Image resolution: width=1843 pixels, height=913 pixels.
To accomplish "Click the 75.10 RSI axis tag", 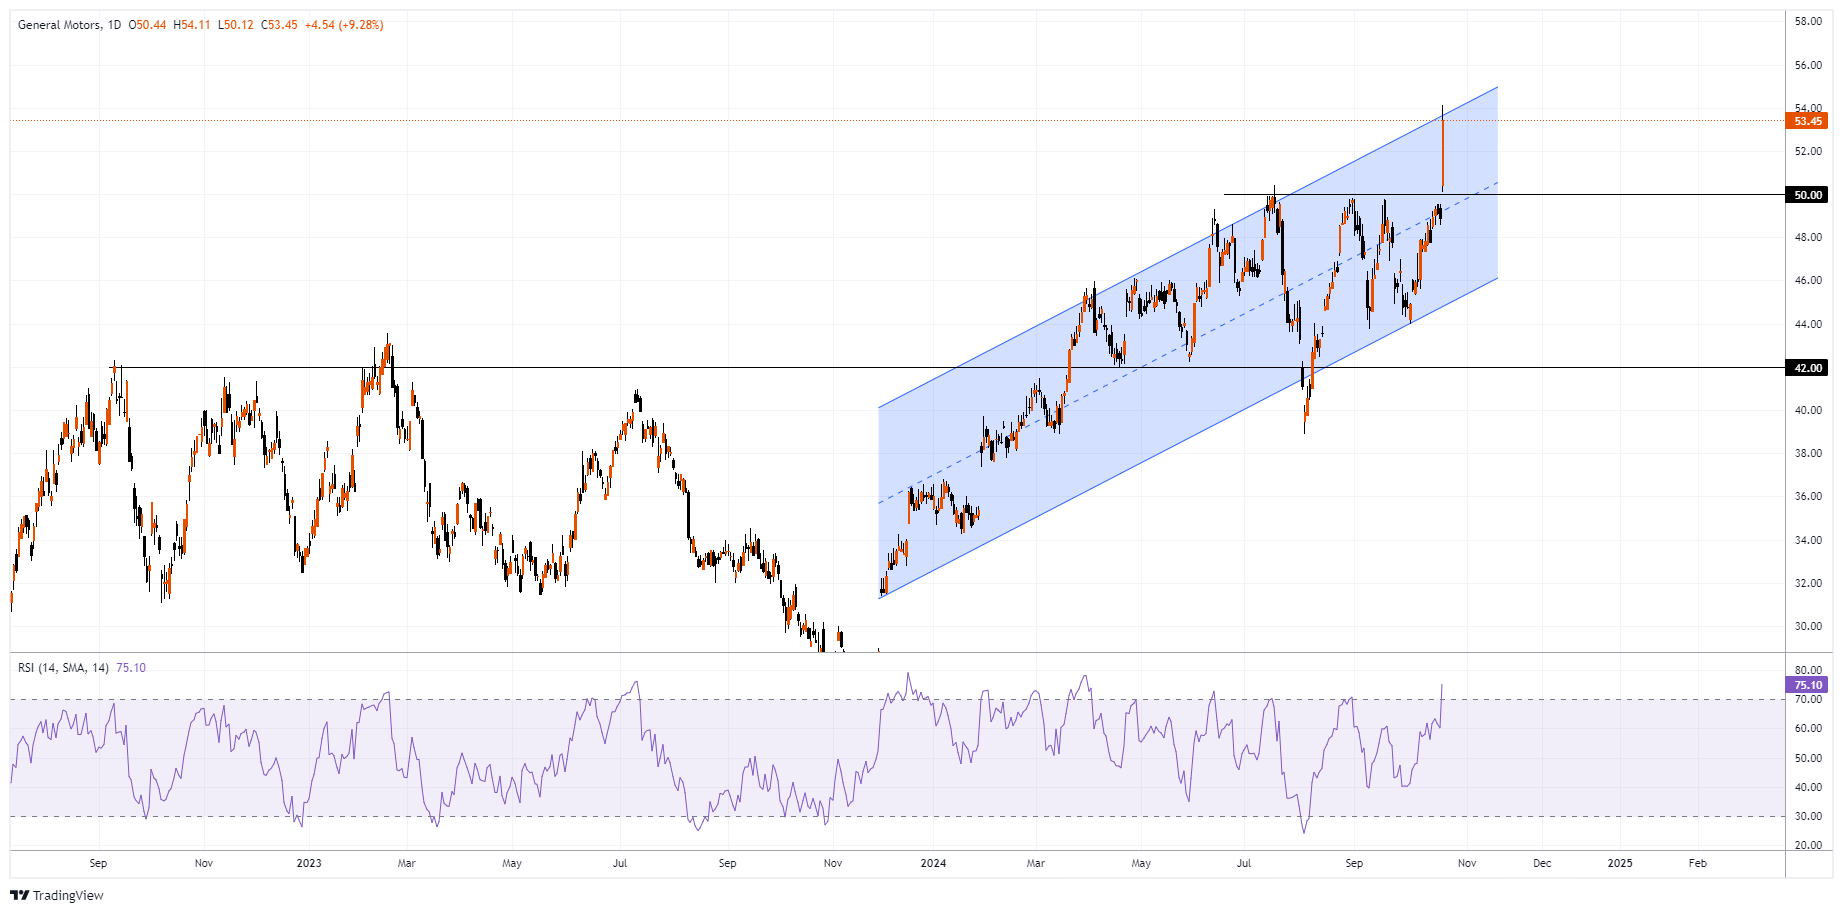I will [1808, 685].
